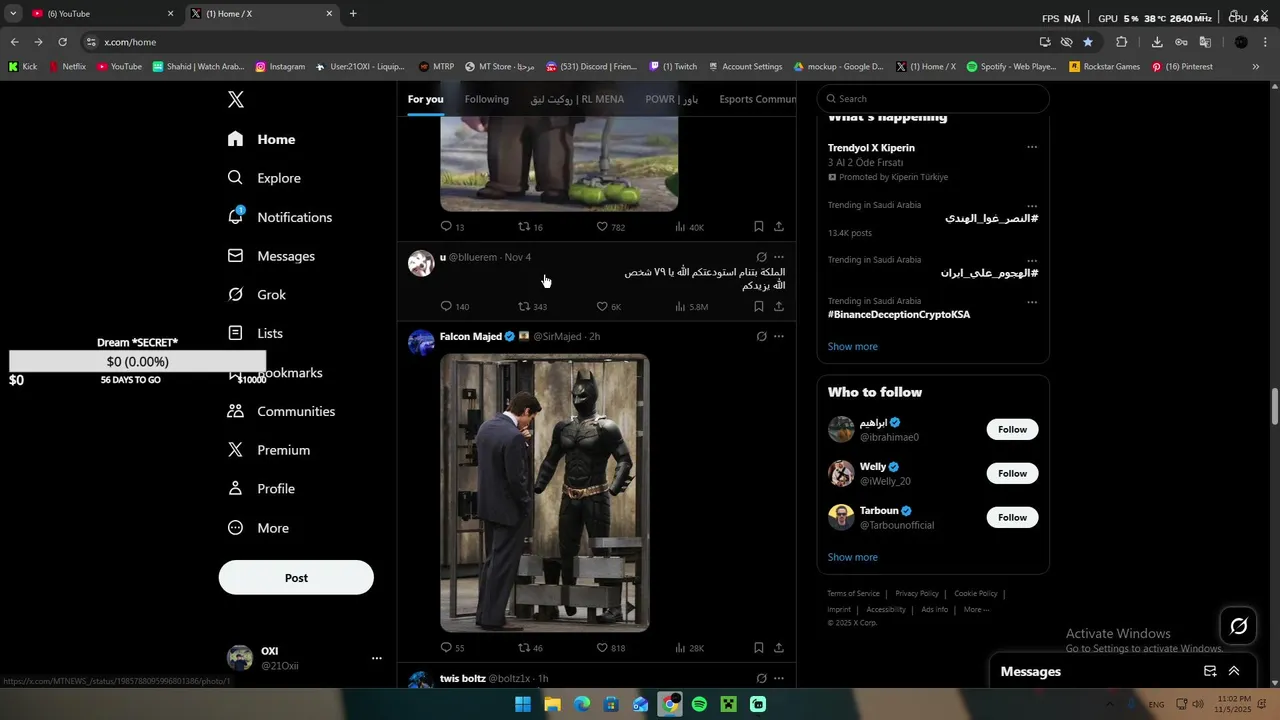Open account menu dots next to OXI
This screenshot has width=1280, height=720.
[377, 658]
